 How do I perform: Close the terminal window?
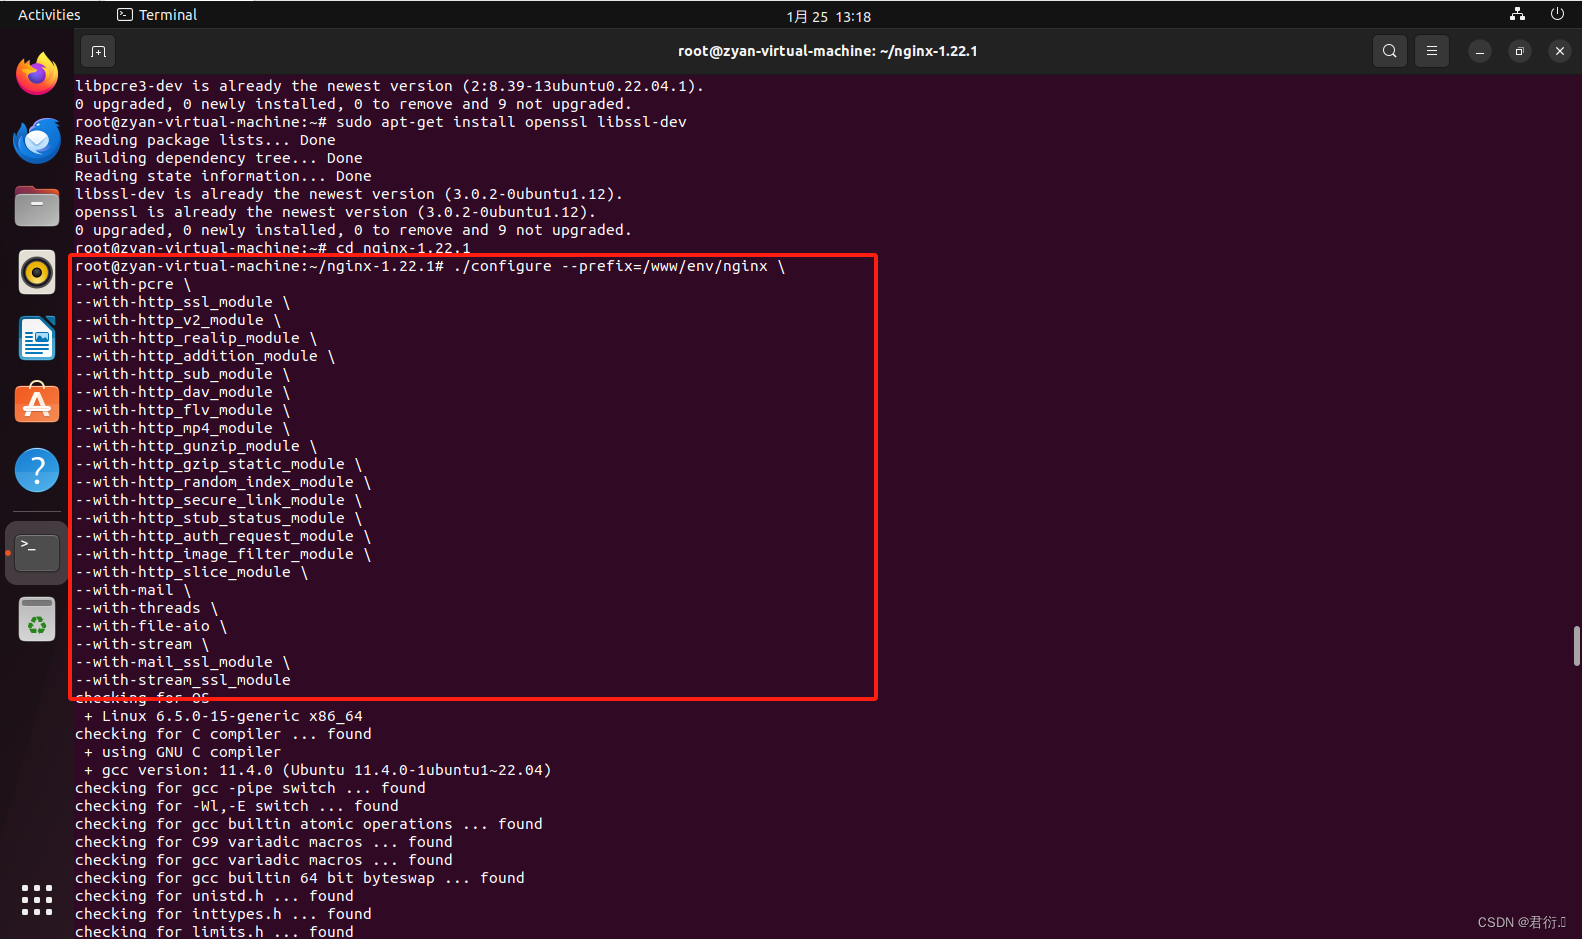pyautogui.click(x=1560, y=51)
